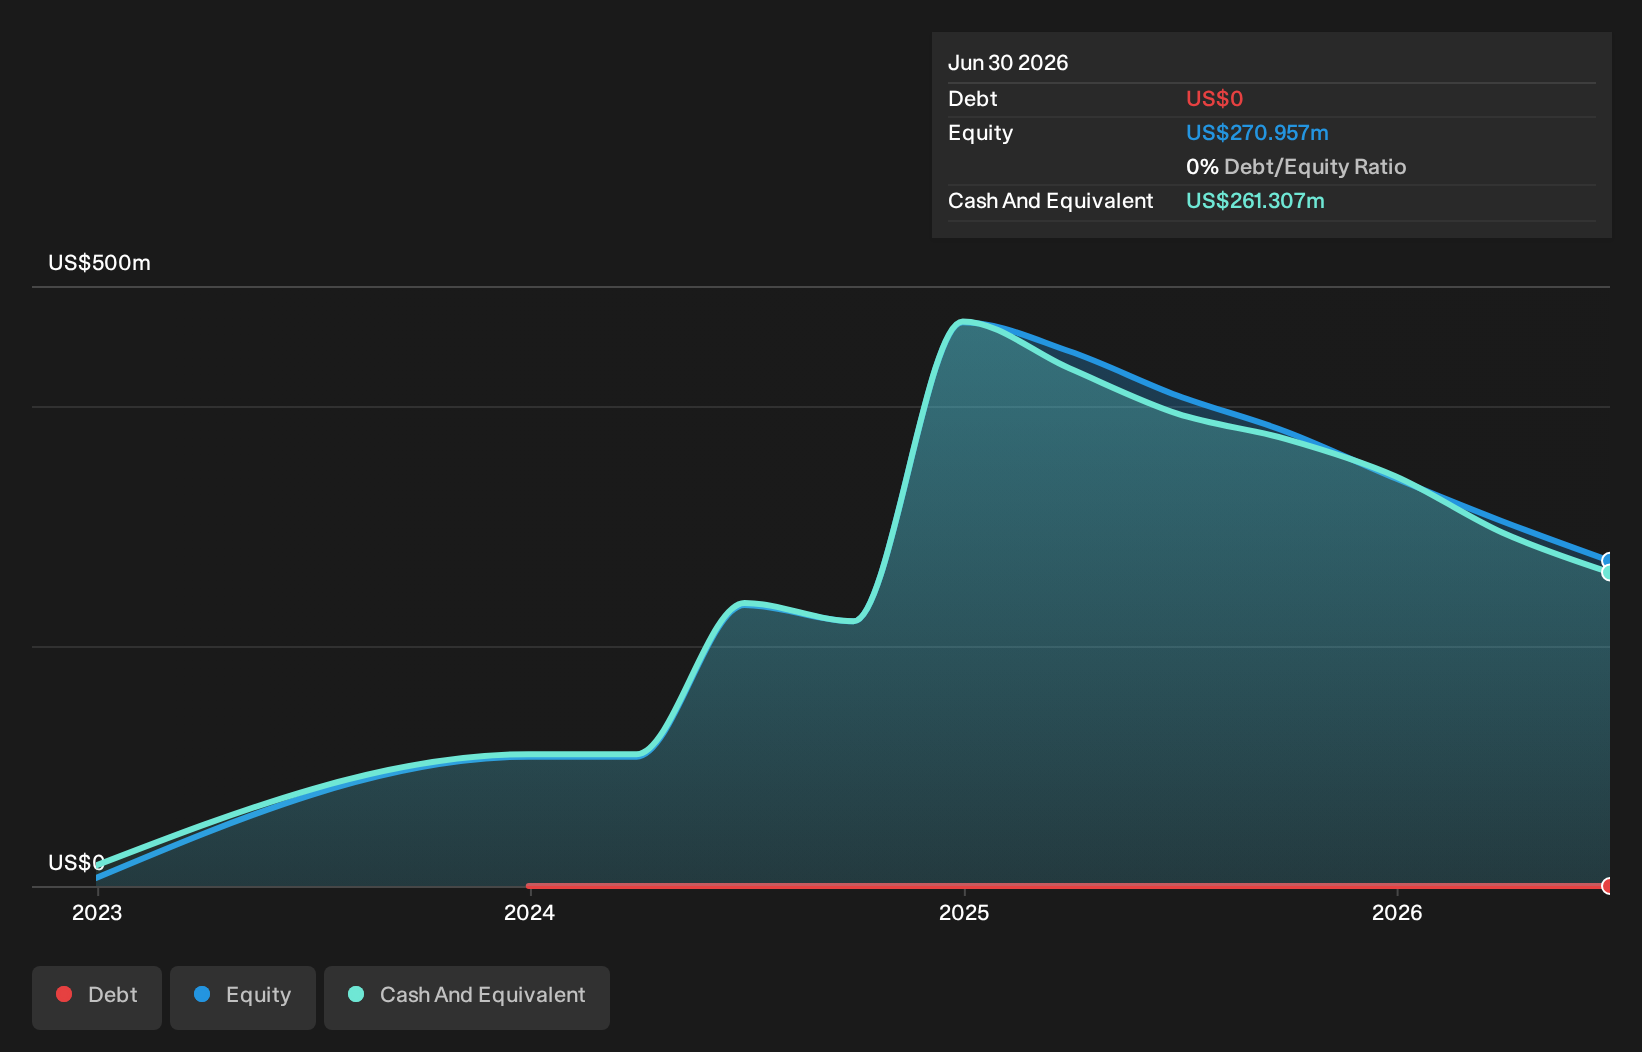The width and height of the screenshot is (1642, 1052).
Task: Toggle the Equity series legend button
Action: pos(243,997)
